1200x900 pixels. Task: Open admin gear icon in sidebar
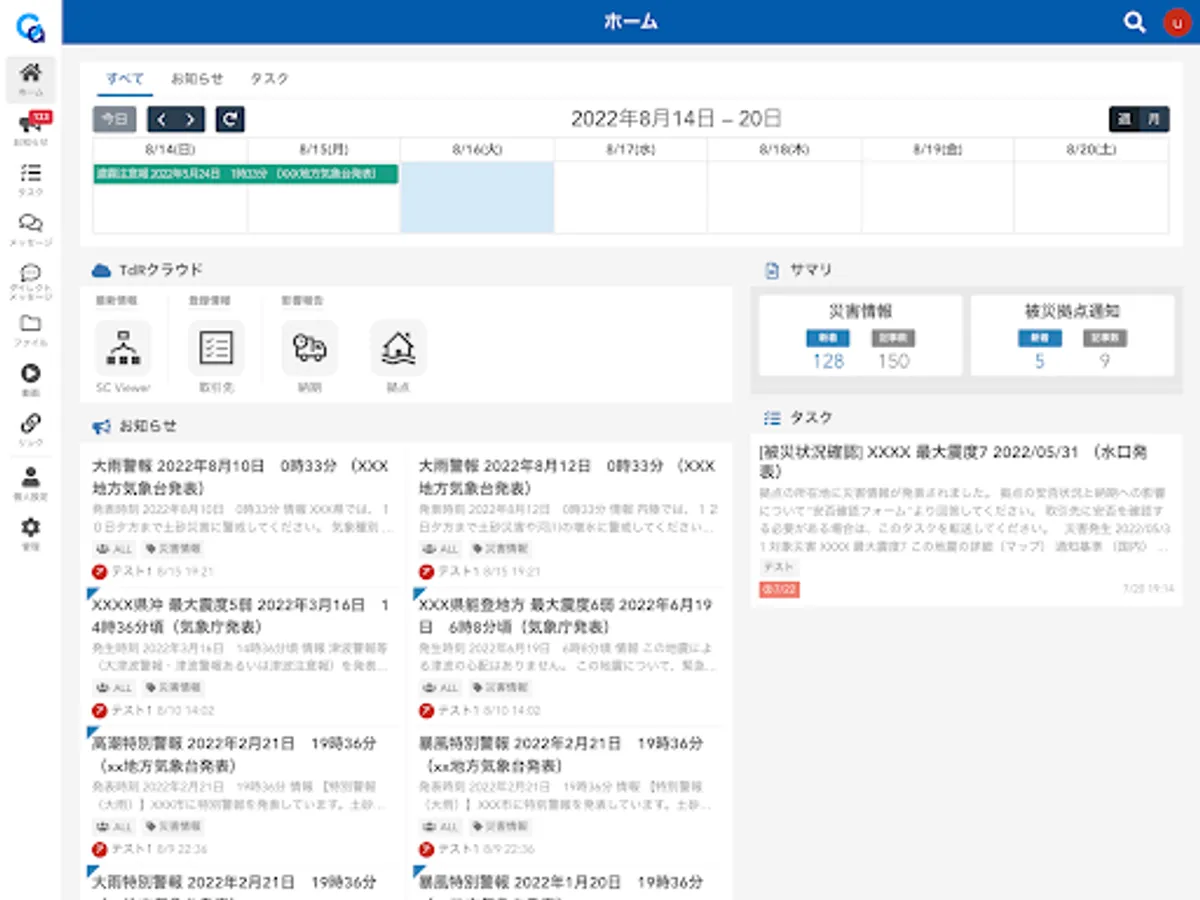coord(31,533)
